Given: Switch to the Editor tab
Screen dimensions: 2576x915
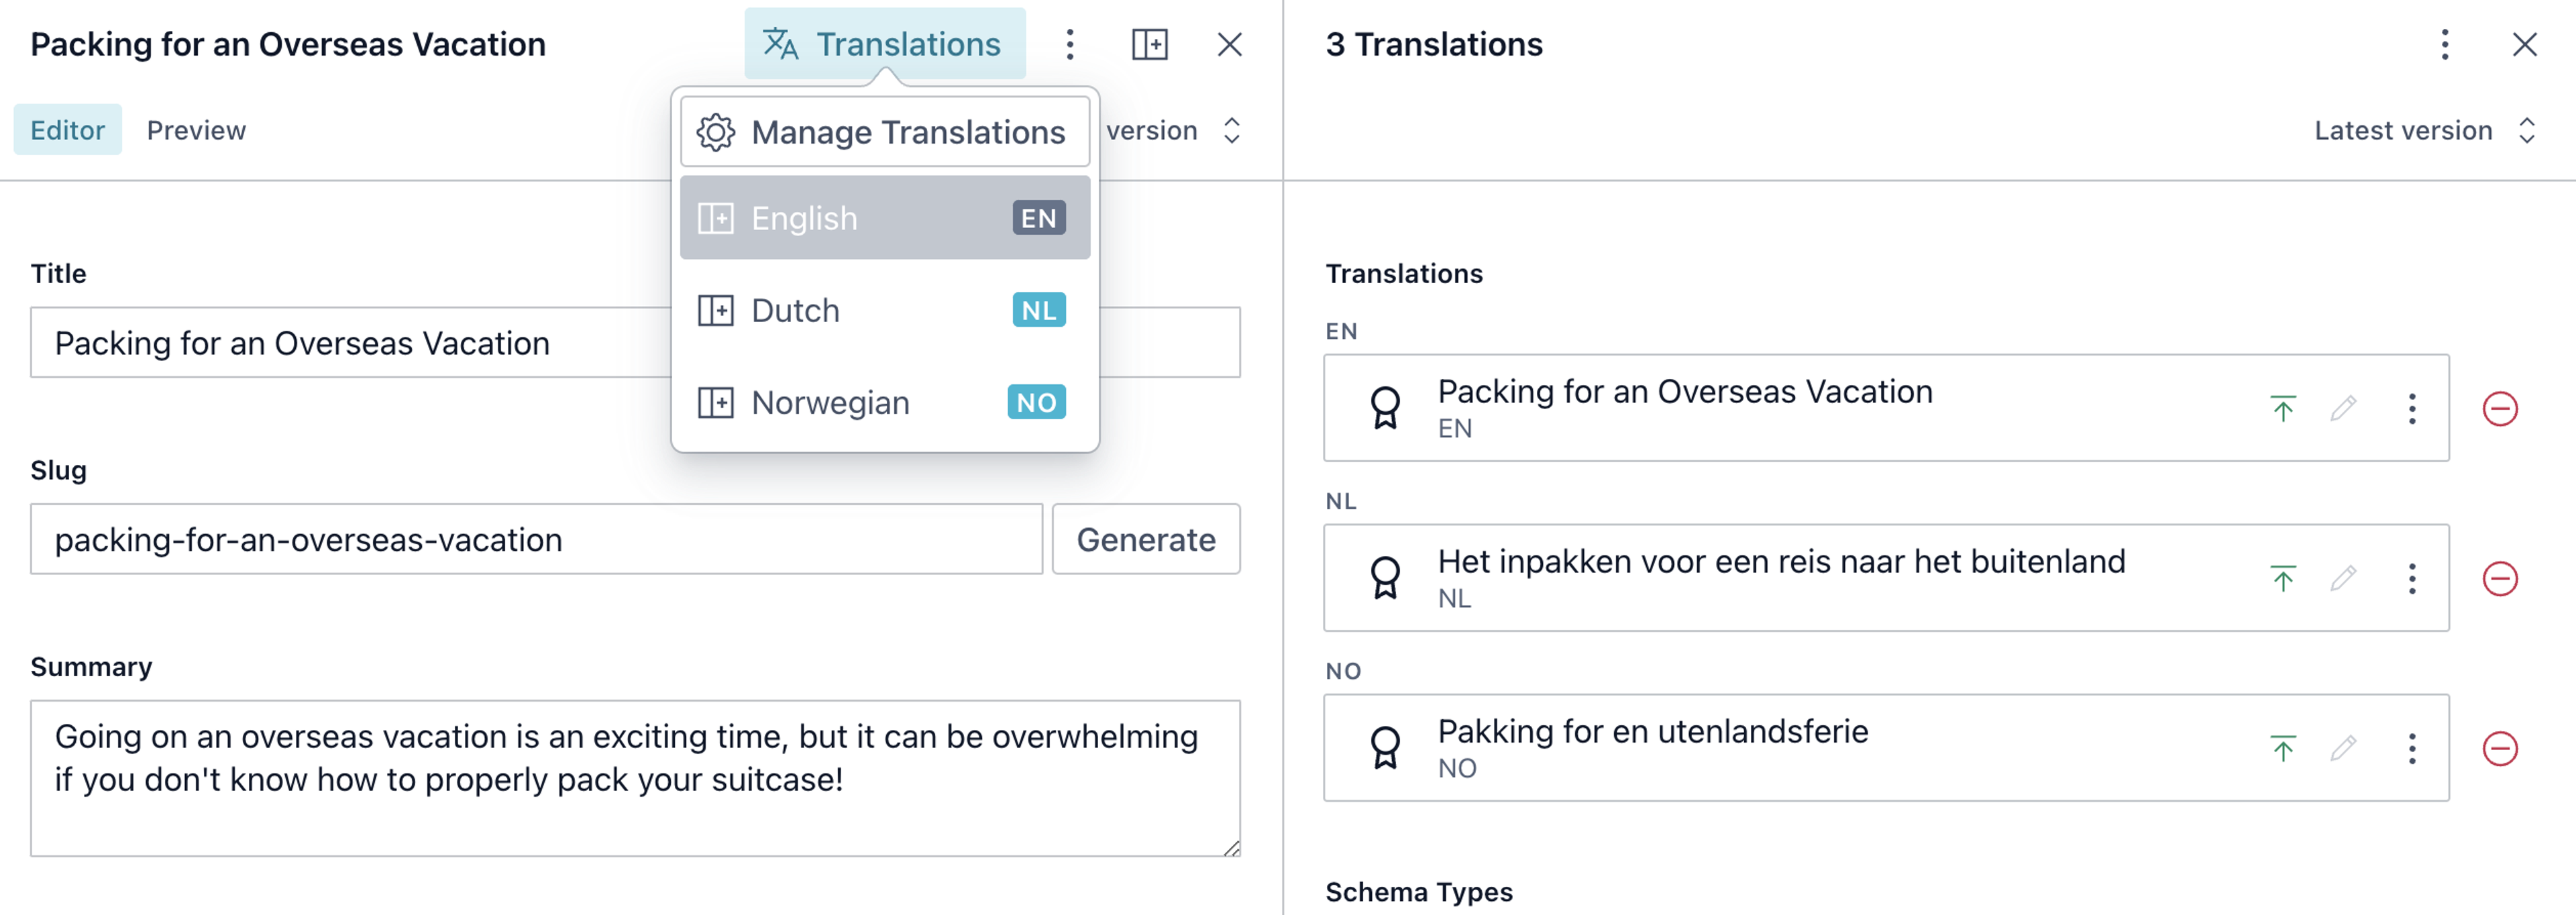Looking at the screenshot, I should click(67, 130).
